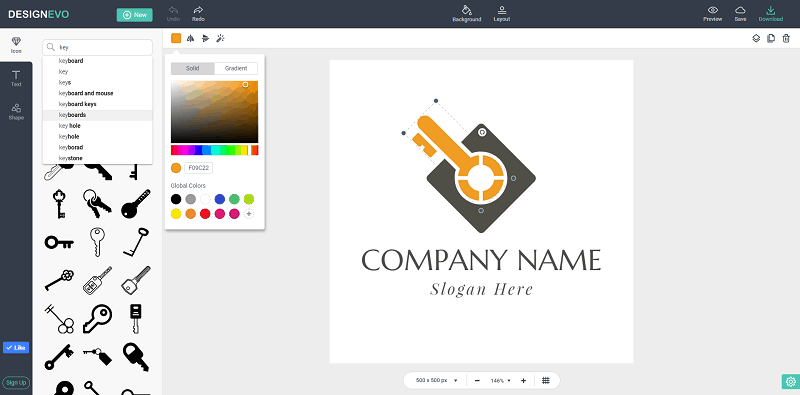
Task: Click the Save cloud icon
Action: point(740,10)
